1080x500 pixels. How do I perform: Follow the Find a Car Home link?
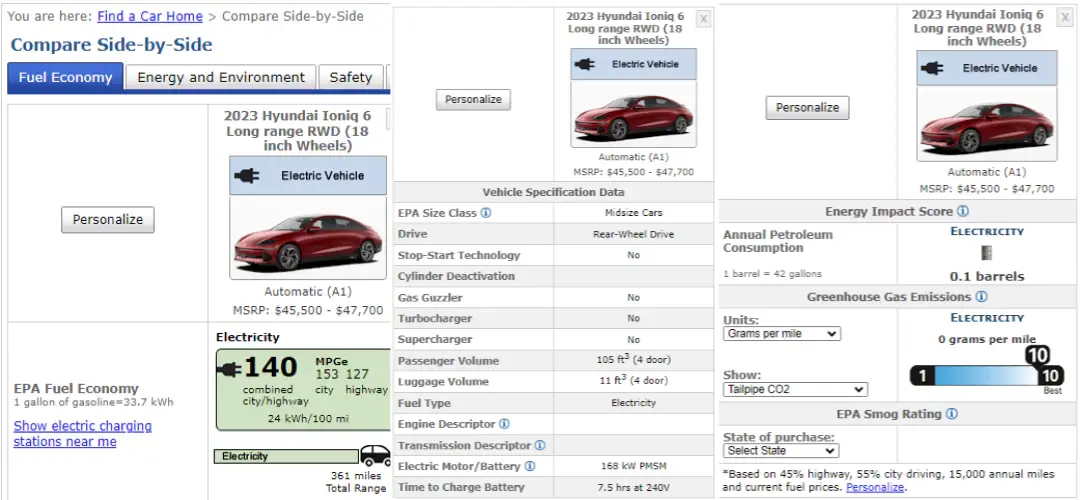click(x=149, y=16)
